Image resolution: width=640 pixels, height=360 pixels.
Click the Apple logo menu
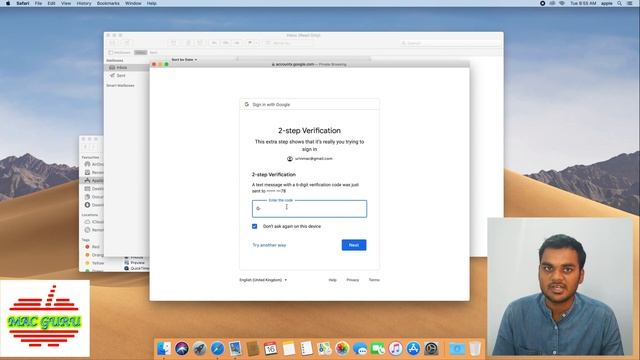[x=8, y=3]
